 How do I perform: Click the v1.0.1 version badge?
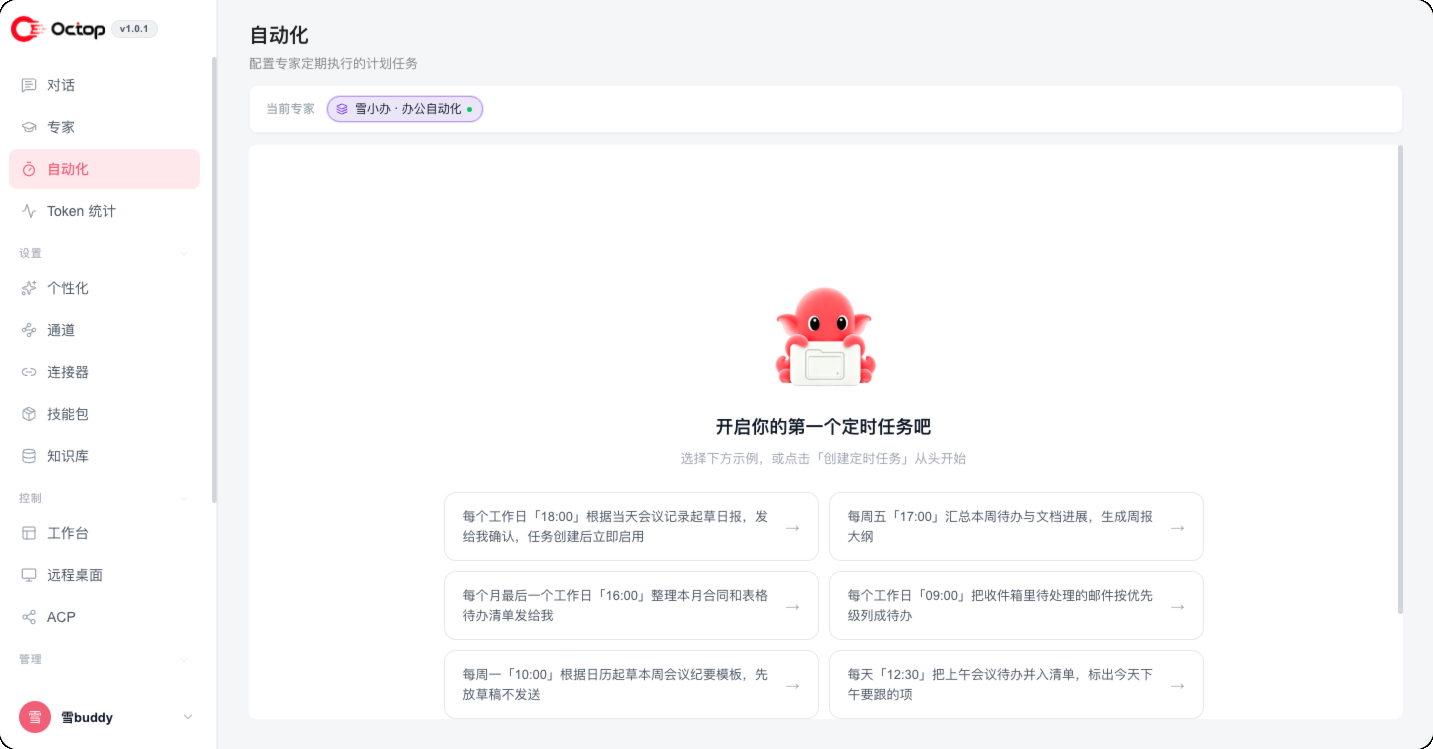click(x=134, y=29)
